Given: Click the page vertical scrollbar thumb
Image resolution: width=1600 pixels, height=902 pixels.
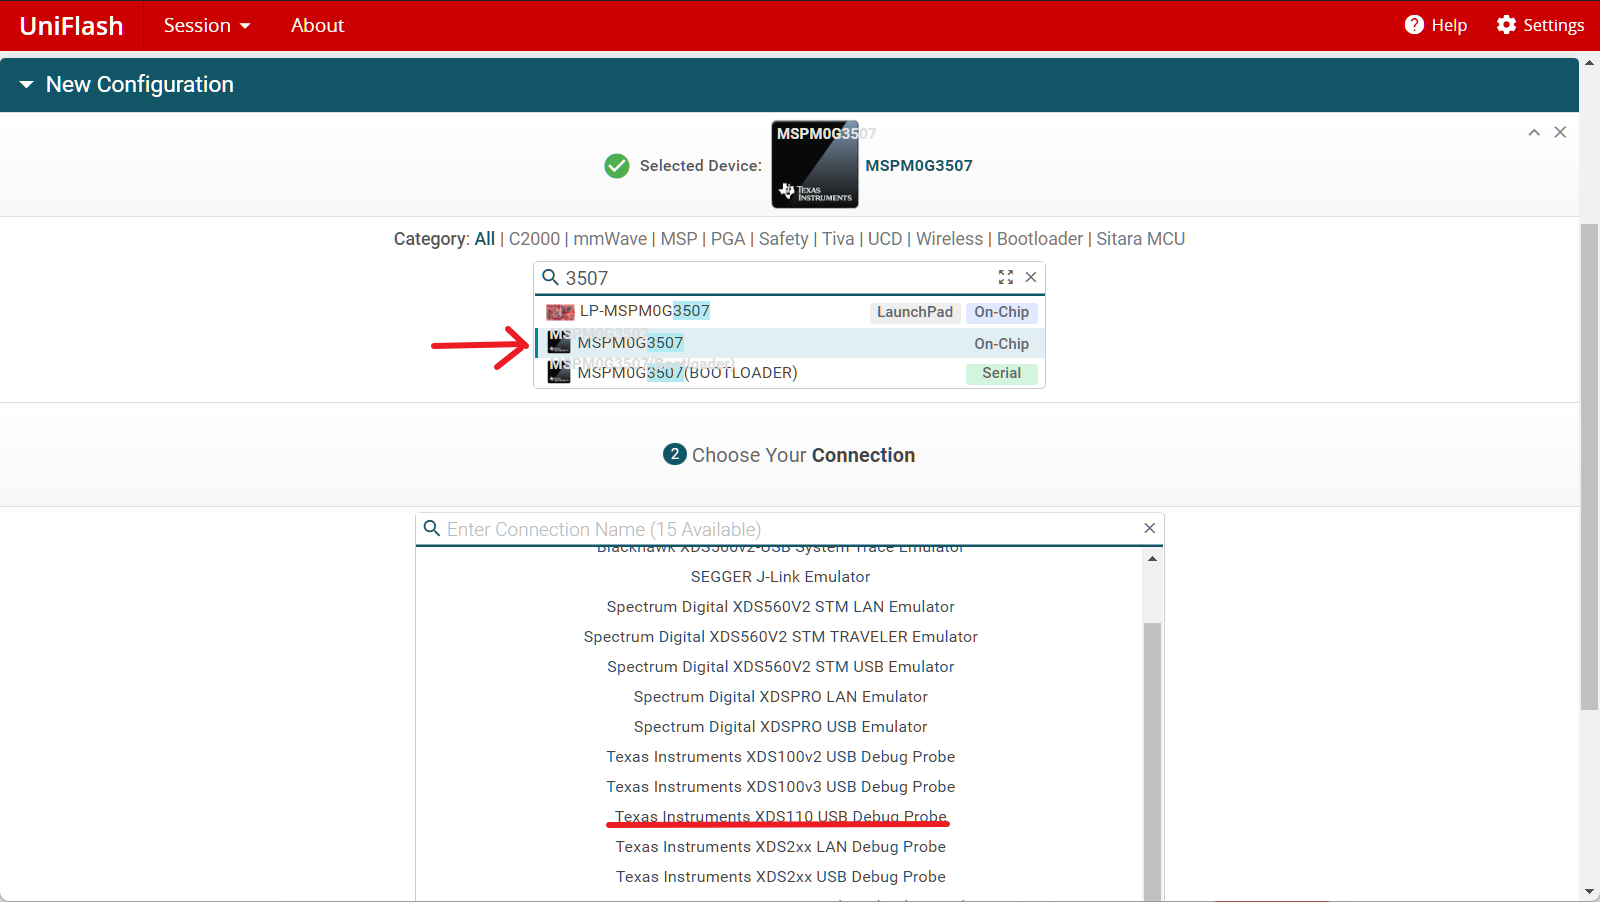Looking at the screenshot, I should click(x=1589, y=466).
